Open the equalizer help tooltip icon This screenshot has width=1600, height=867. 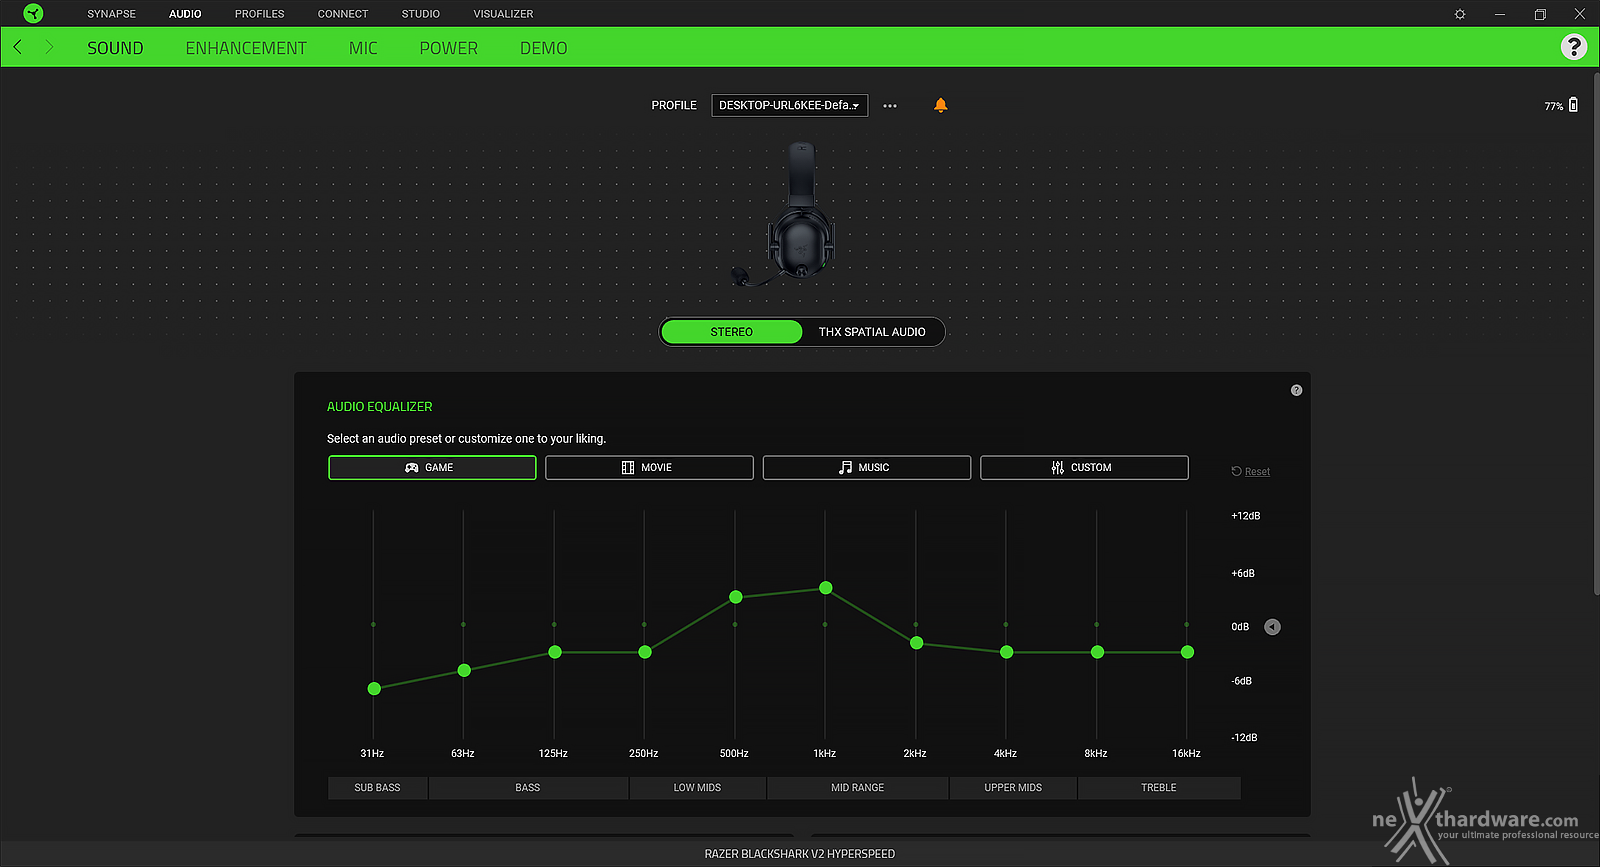click(x=1296, y=390)
